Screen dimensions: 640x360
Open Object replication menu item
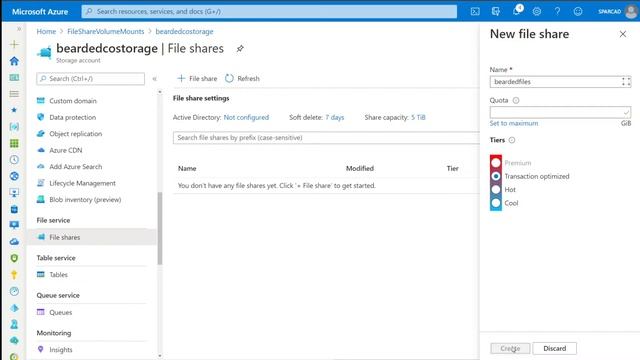76,134
